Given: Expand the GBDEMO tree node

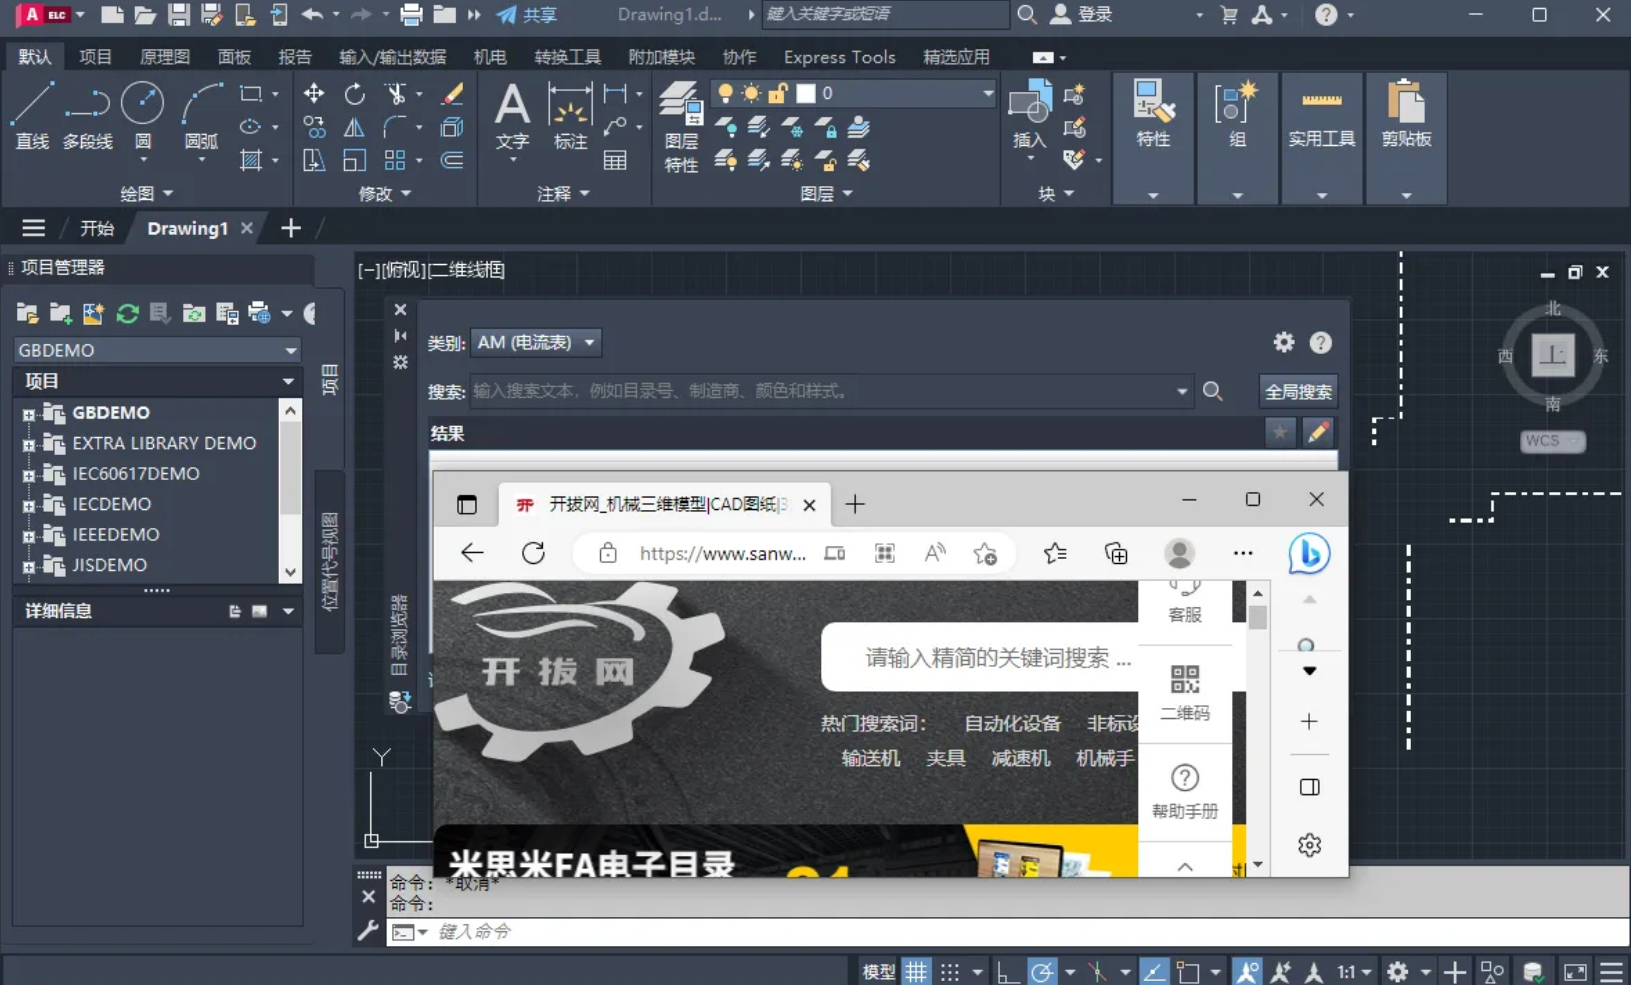Looking at the screenshot, I should point(28,414).
